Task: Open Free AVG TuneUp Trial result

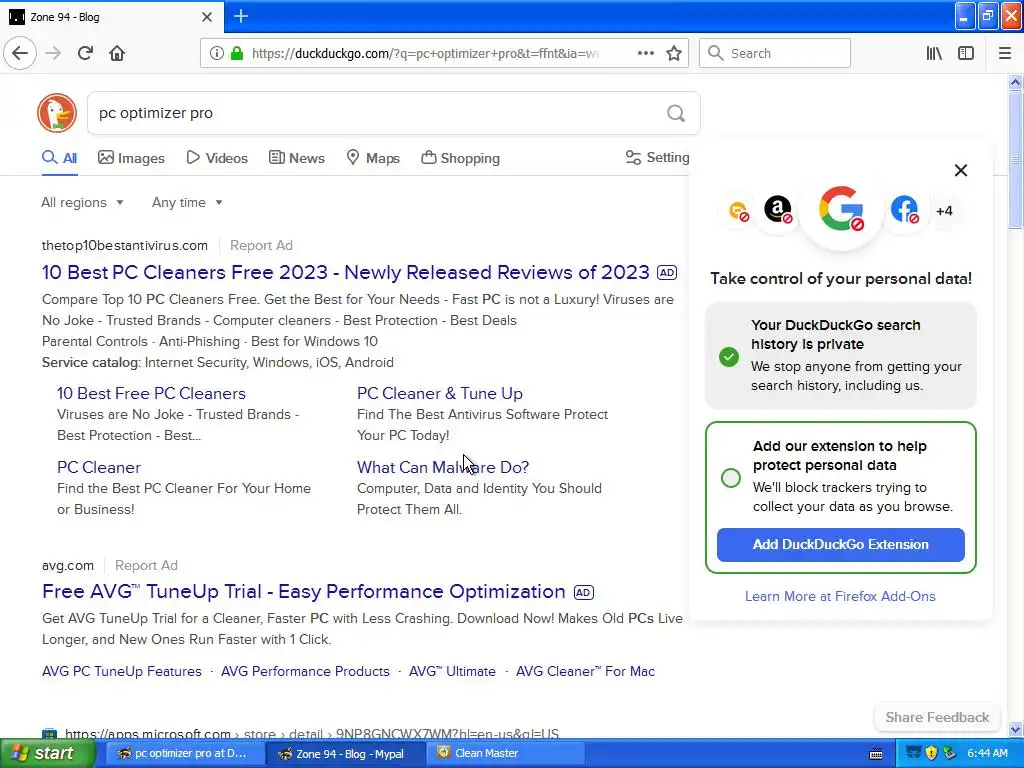Action: (x=304, y=592)
